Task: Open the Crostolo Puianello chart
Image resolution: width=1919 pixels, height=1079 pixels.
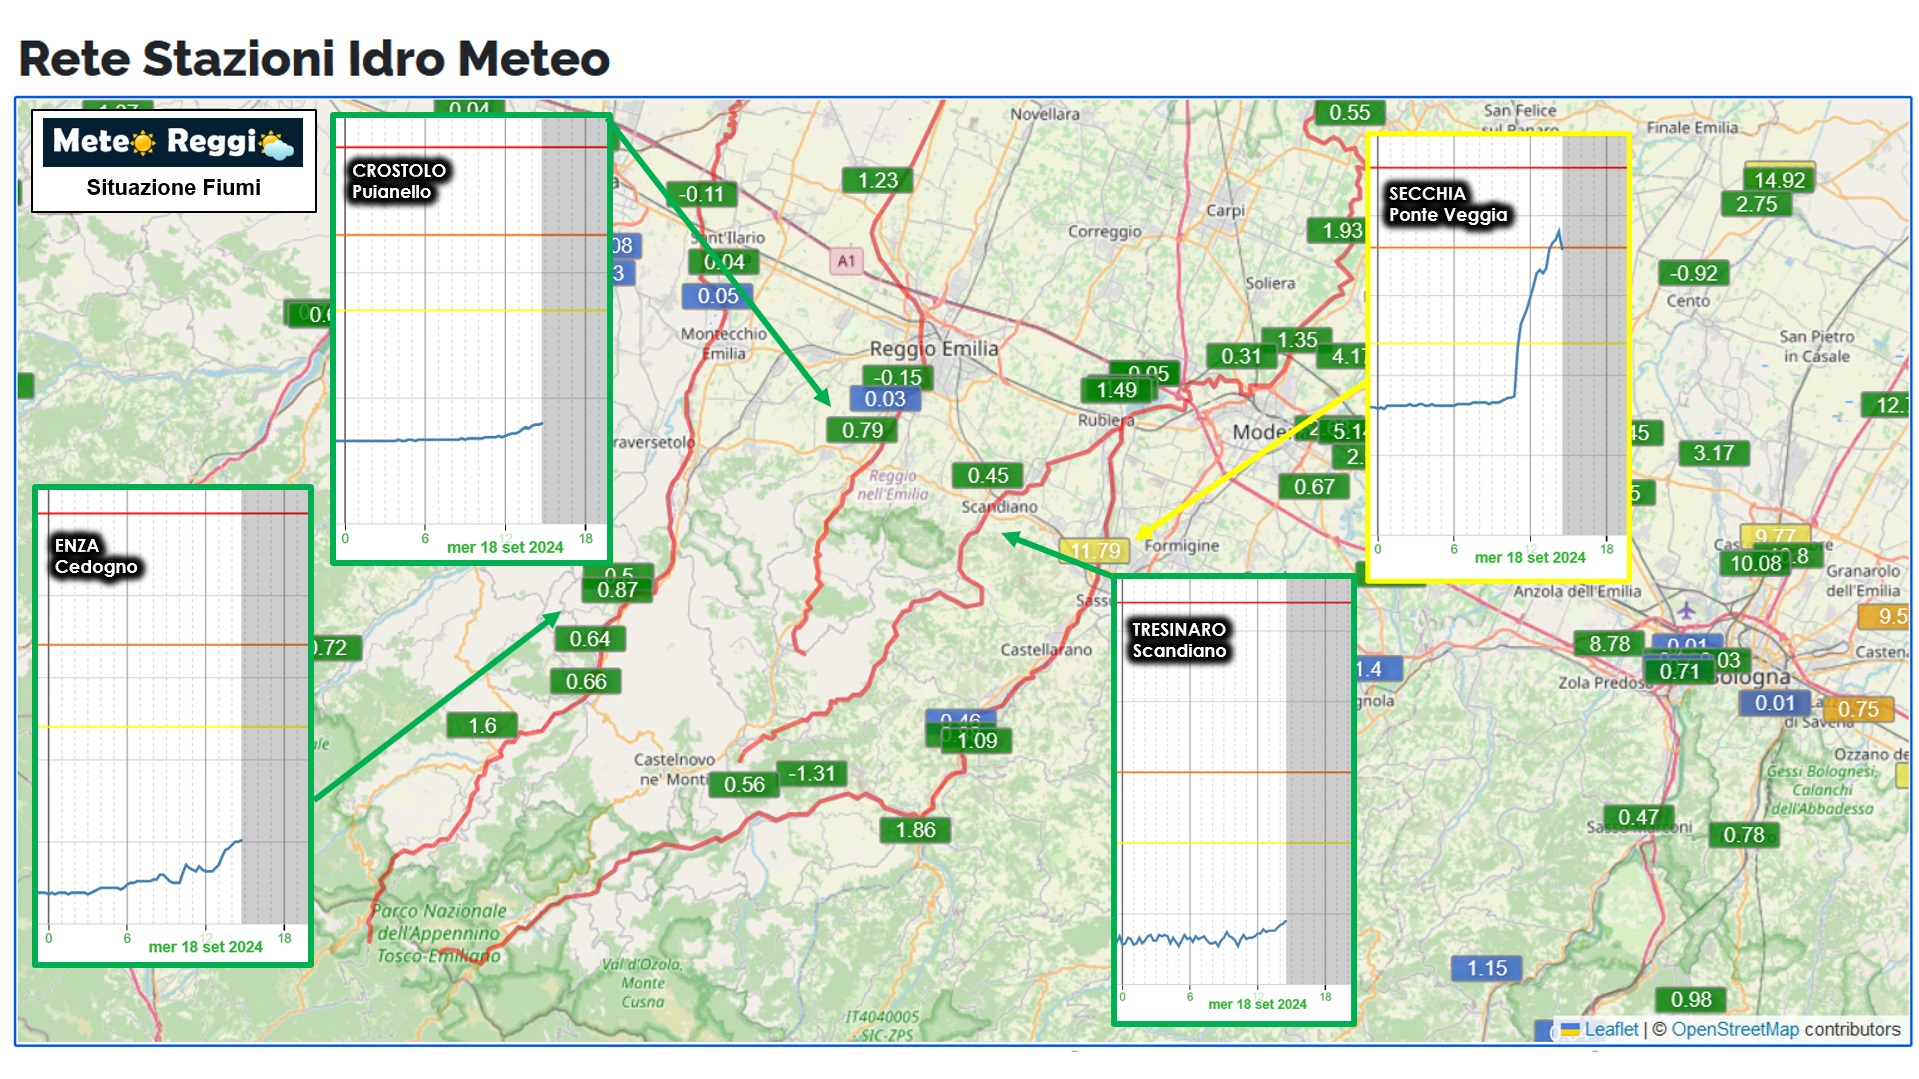Action: click(471, 339)
